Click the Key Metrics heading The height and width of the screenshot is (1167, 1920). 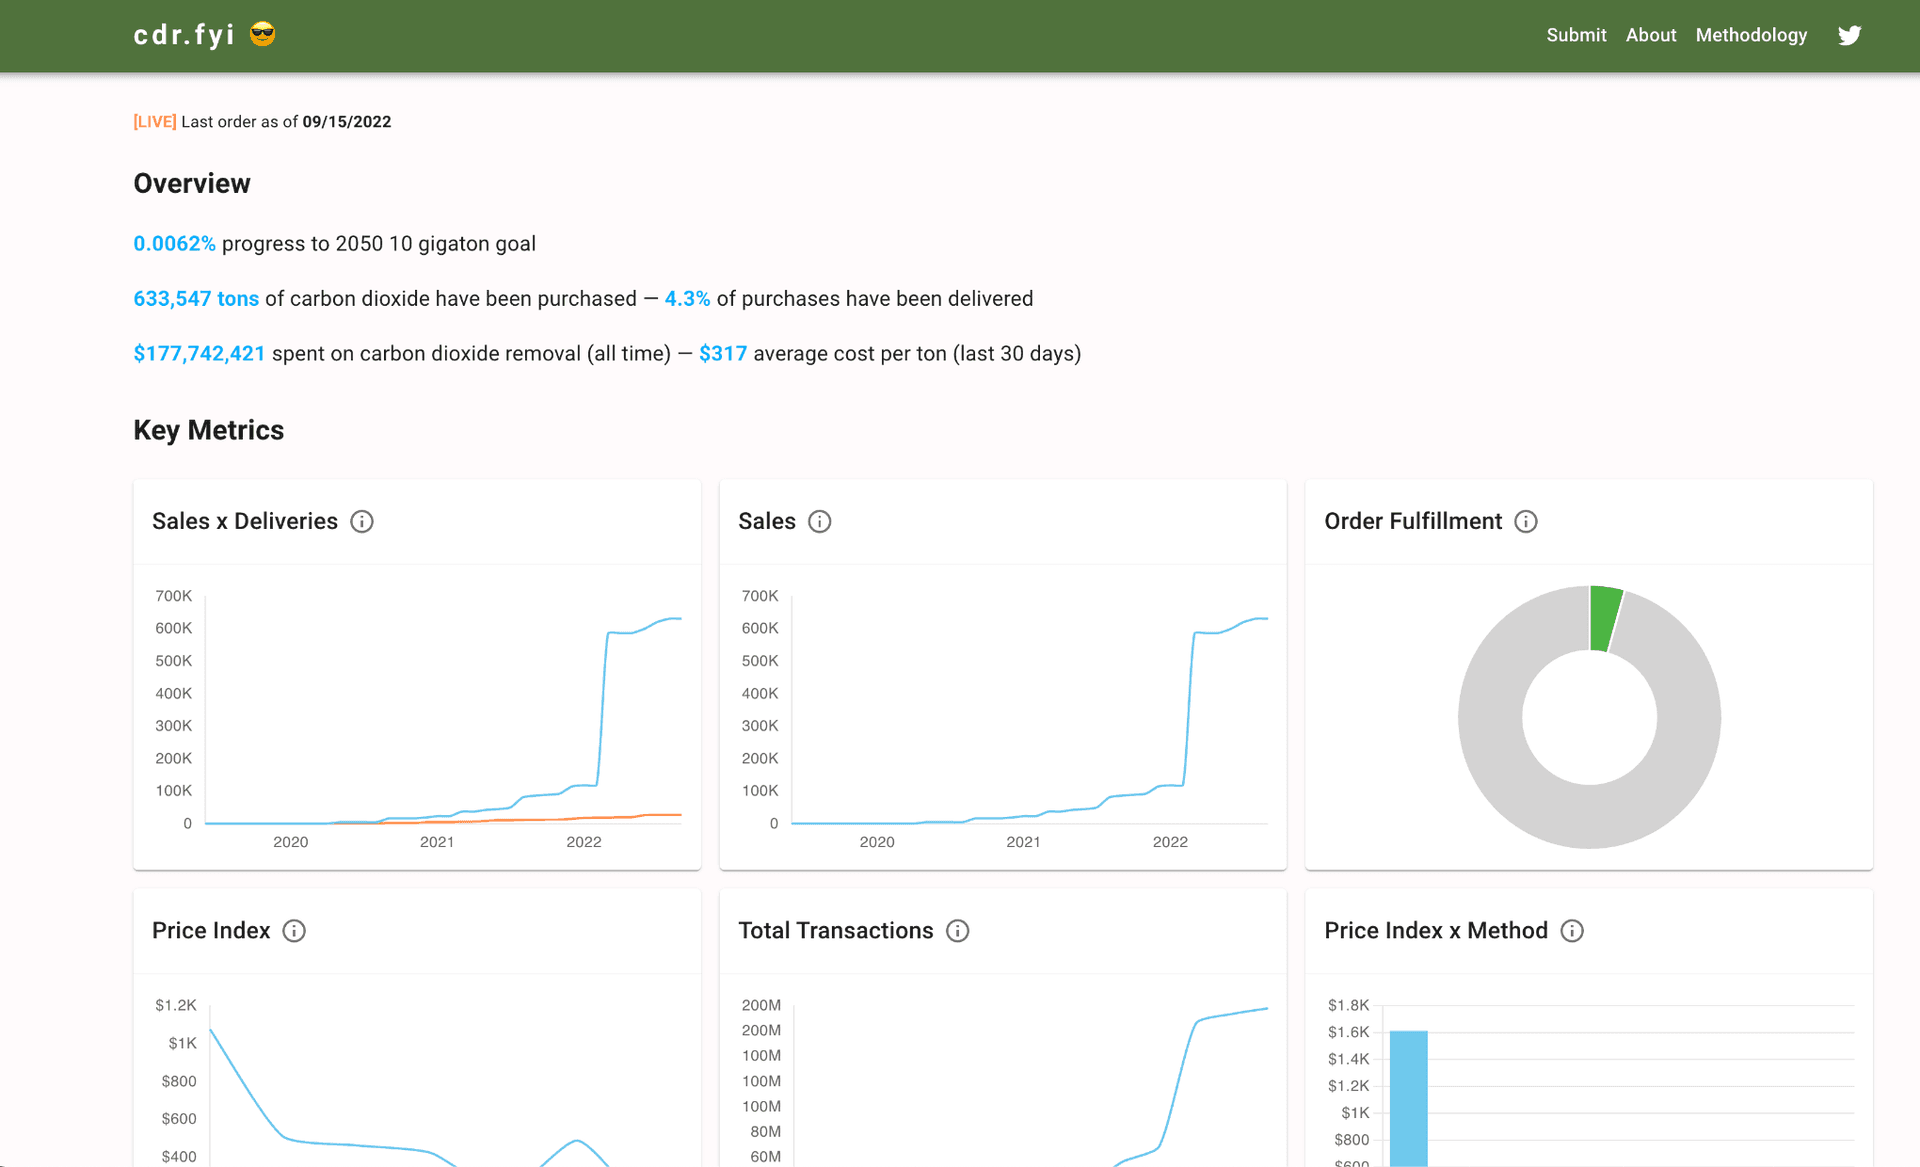point(209,430)
